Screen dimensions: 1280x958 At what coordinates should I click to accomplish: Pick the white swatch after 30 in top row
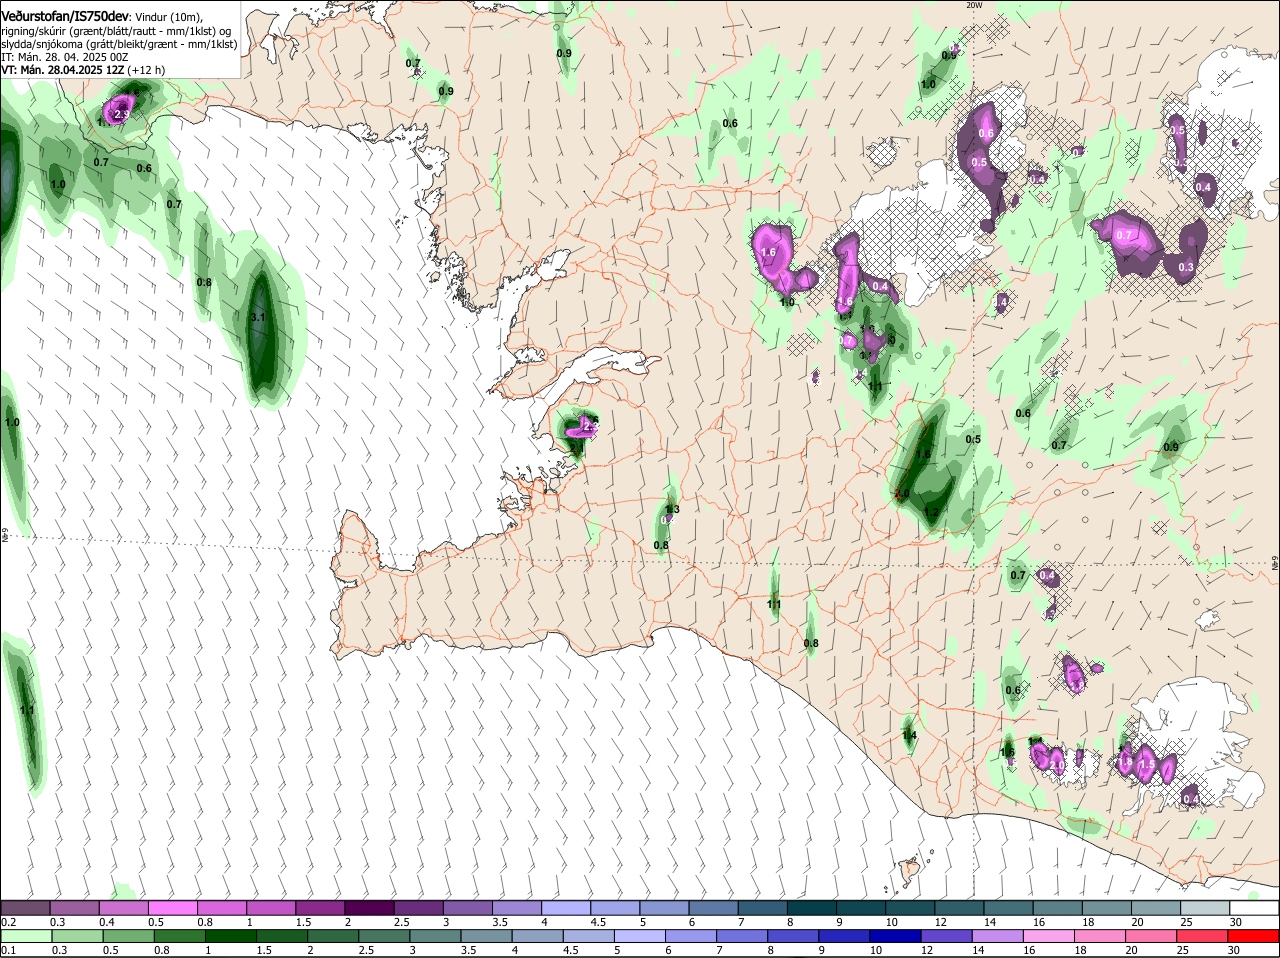coord(1254,908)
